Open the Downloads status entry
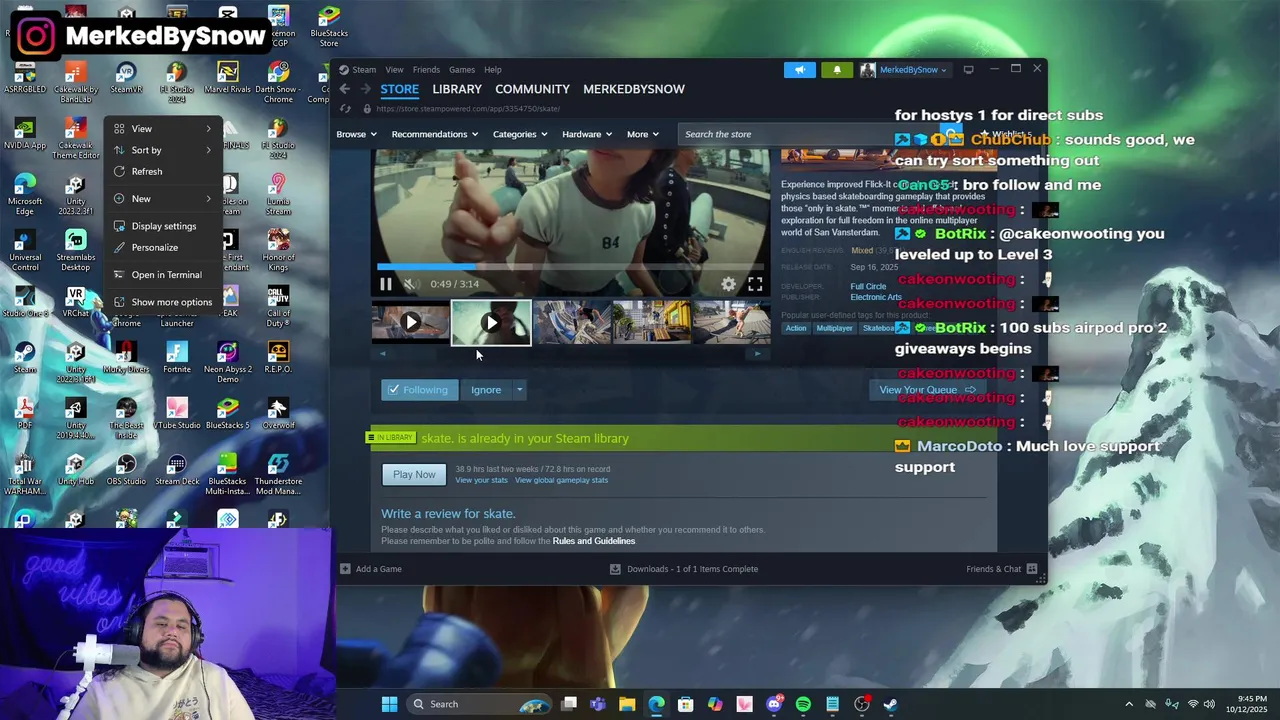Viewport: 1280px width, 720px height. pos(684,569)
